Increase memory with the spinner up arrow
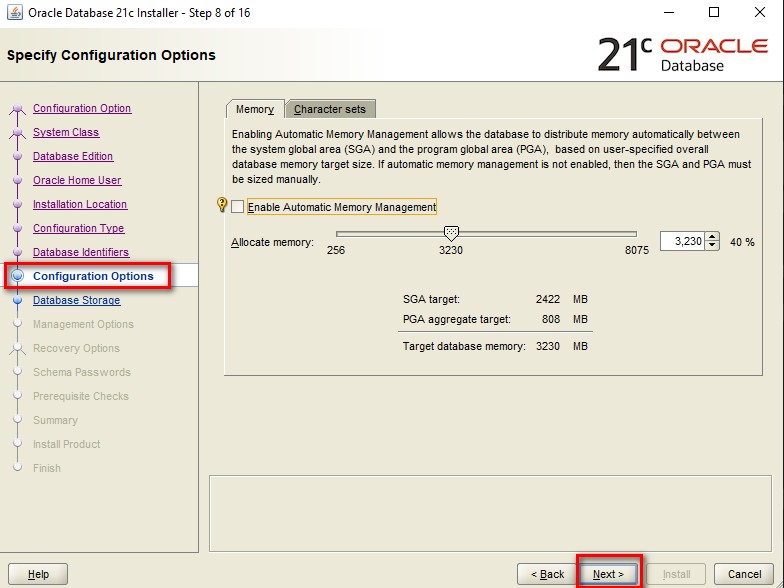 [712, 237]
